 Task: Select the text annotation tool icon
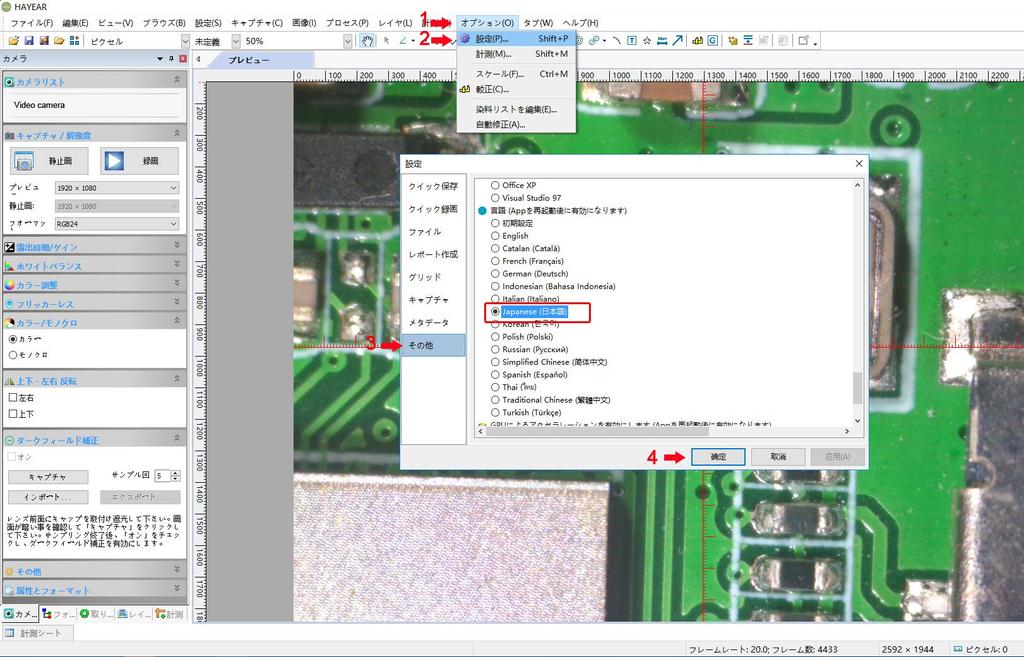click(632, 41)
